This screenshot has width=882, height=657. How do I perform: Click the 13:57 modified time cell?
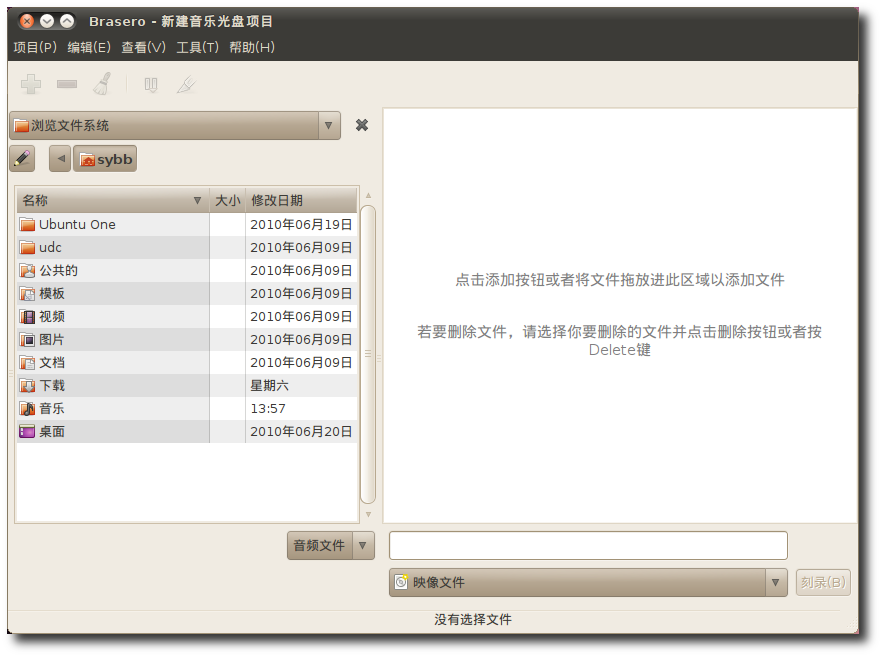coord(268,409)
